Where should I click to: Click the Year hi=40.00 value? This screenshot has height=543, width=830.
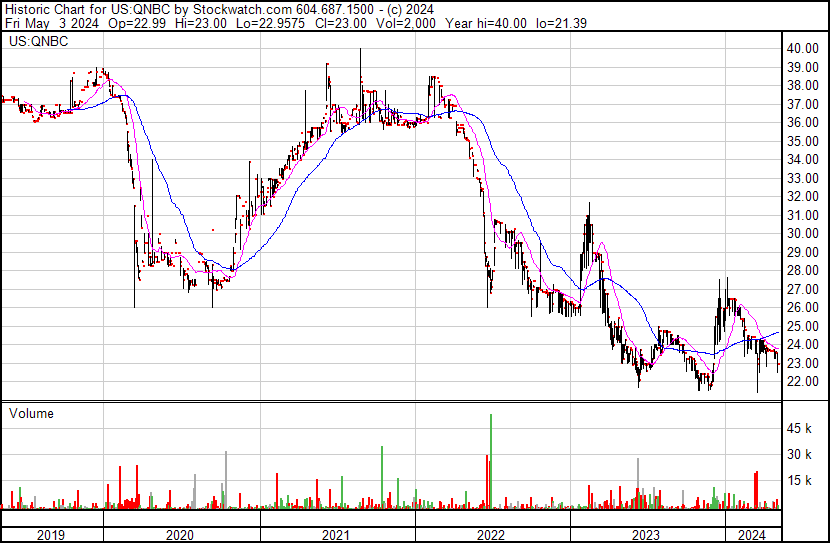click(x=486, y=23)
